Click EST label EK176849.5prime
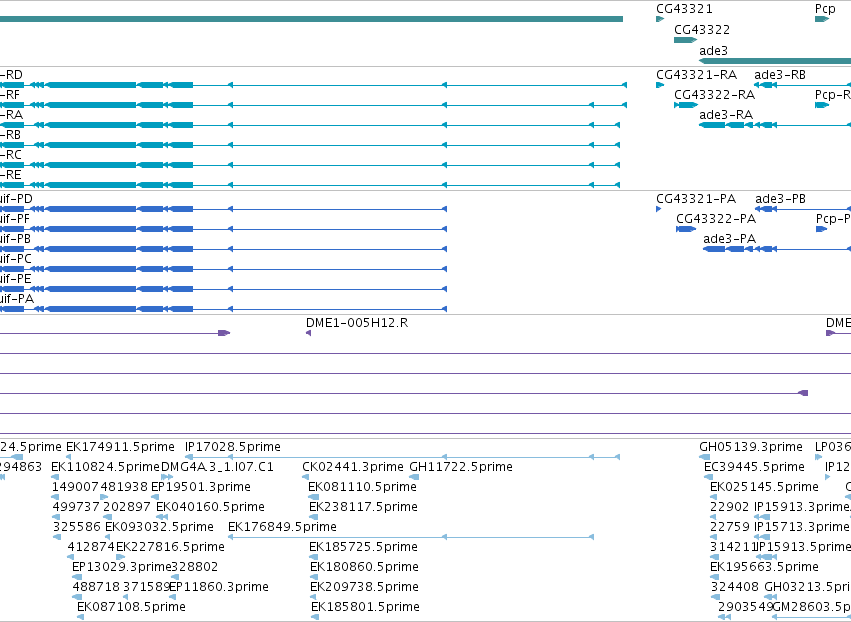851x622 pixels. point(282,528)
